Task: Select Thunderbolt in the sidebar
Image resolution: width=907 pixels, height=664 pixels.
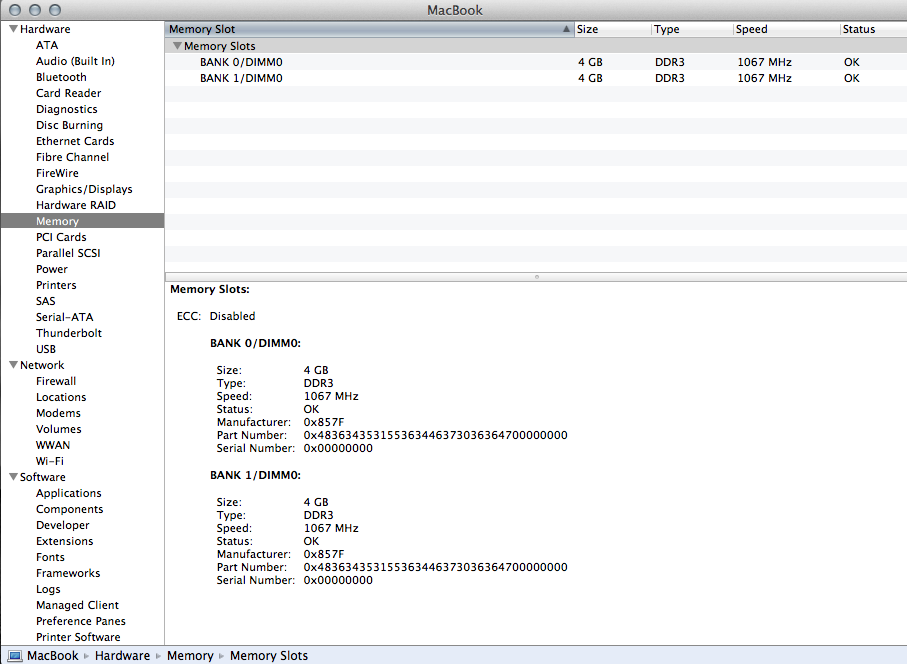Action: pyautogui.click(x=69, y=333)
